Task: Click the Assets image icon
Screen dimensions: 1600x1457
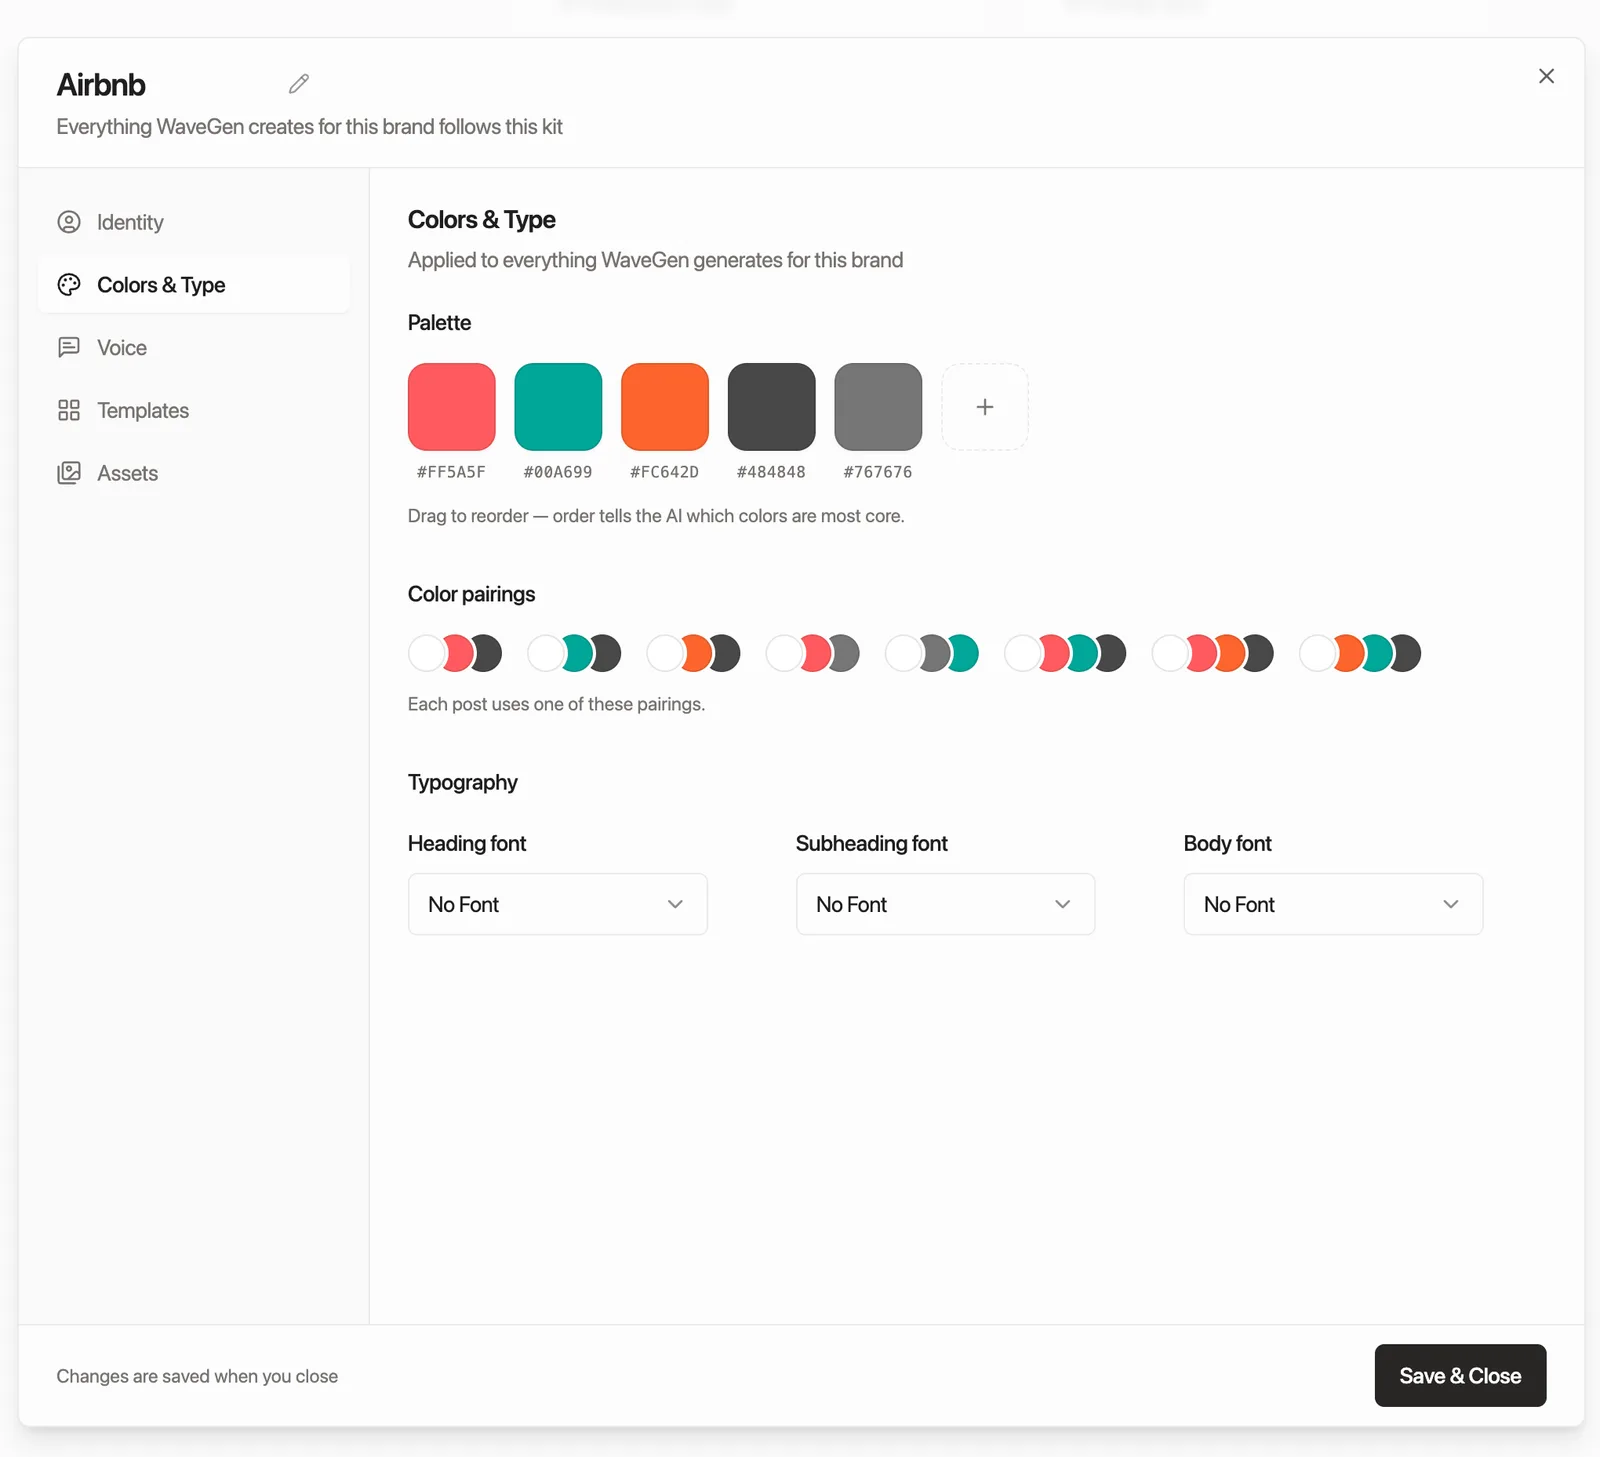Action: pyautogui.click(x=69, y=473)
